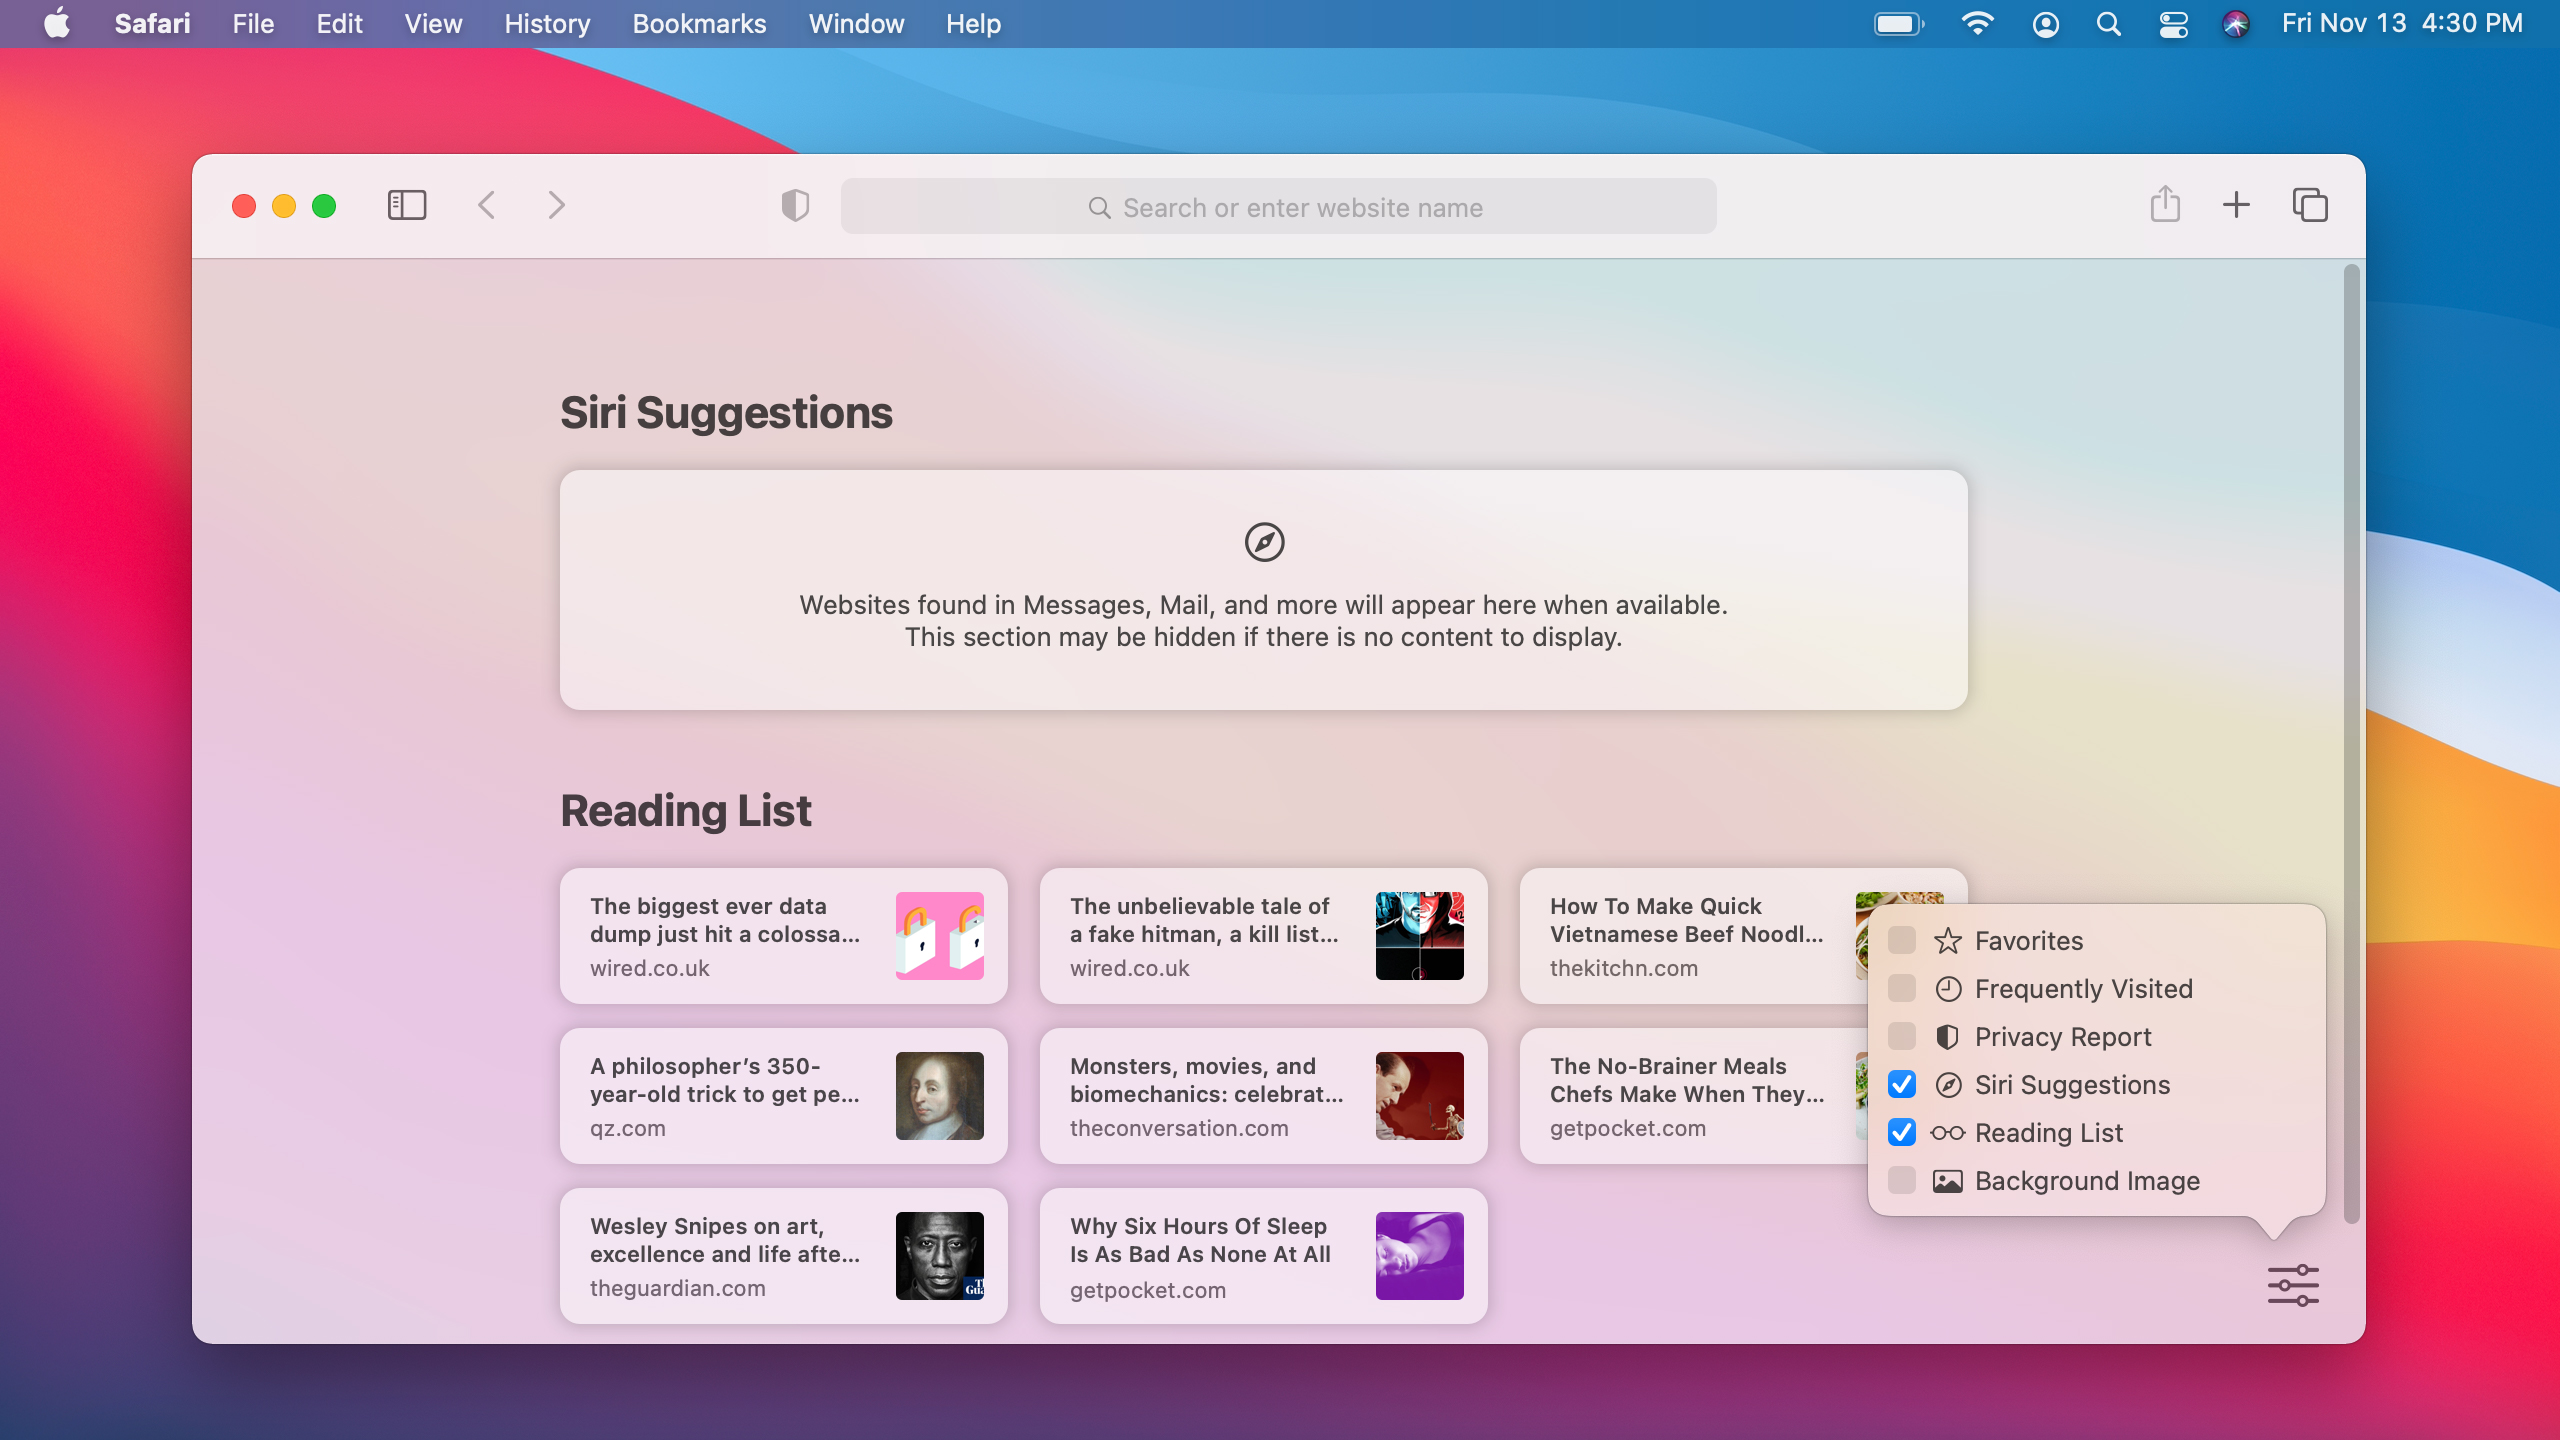The image size is (2560, 1440).
Task: Enable the Favorites checkbox
Action: coord(1902,940)
